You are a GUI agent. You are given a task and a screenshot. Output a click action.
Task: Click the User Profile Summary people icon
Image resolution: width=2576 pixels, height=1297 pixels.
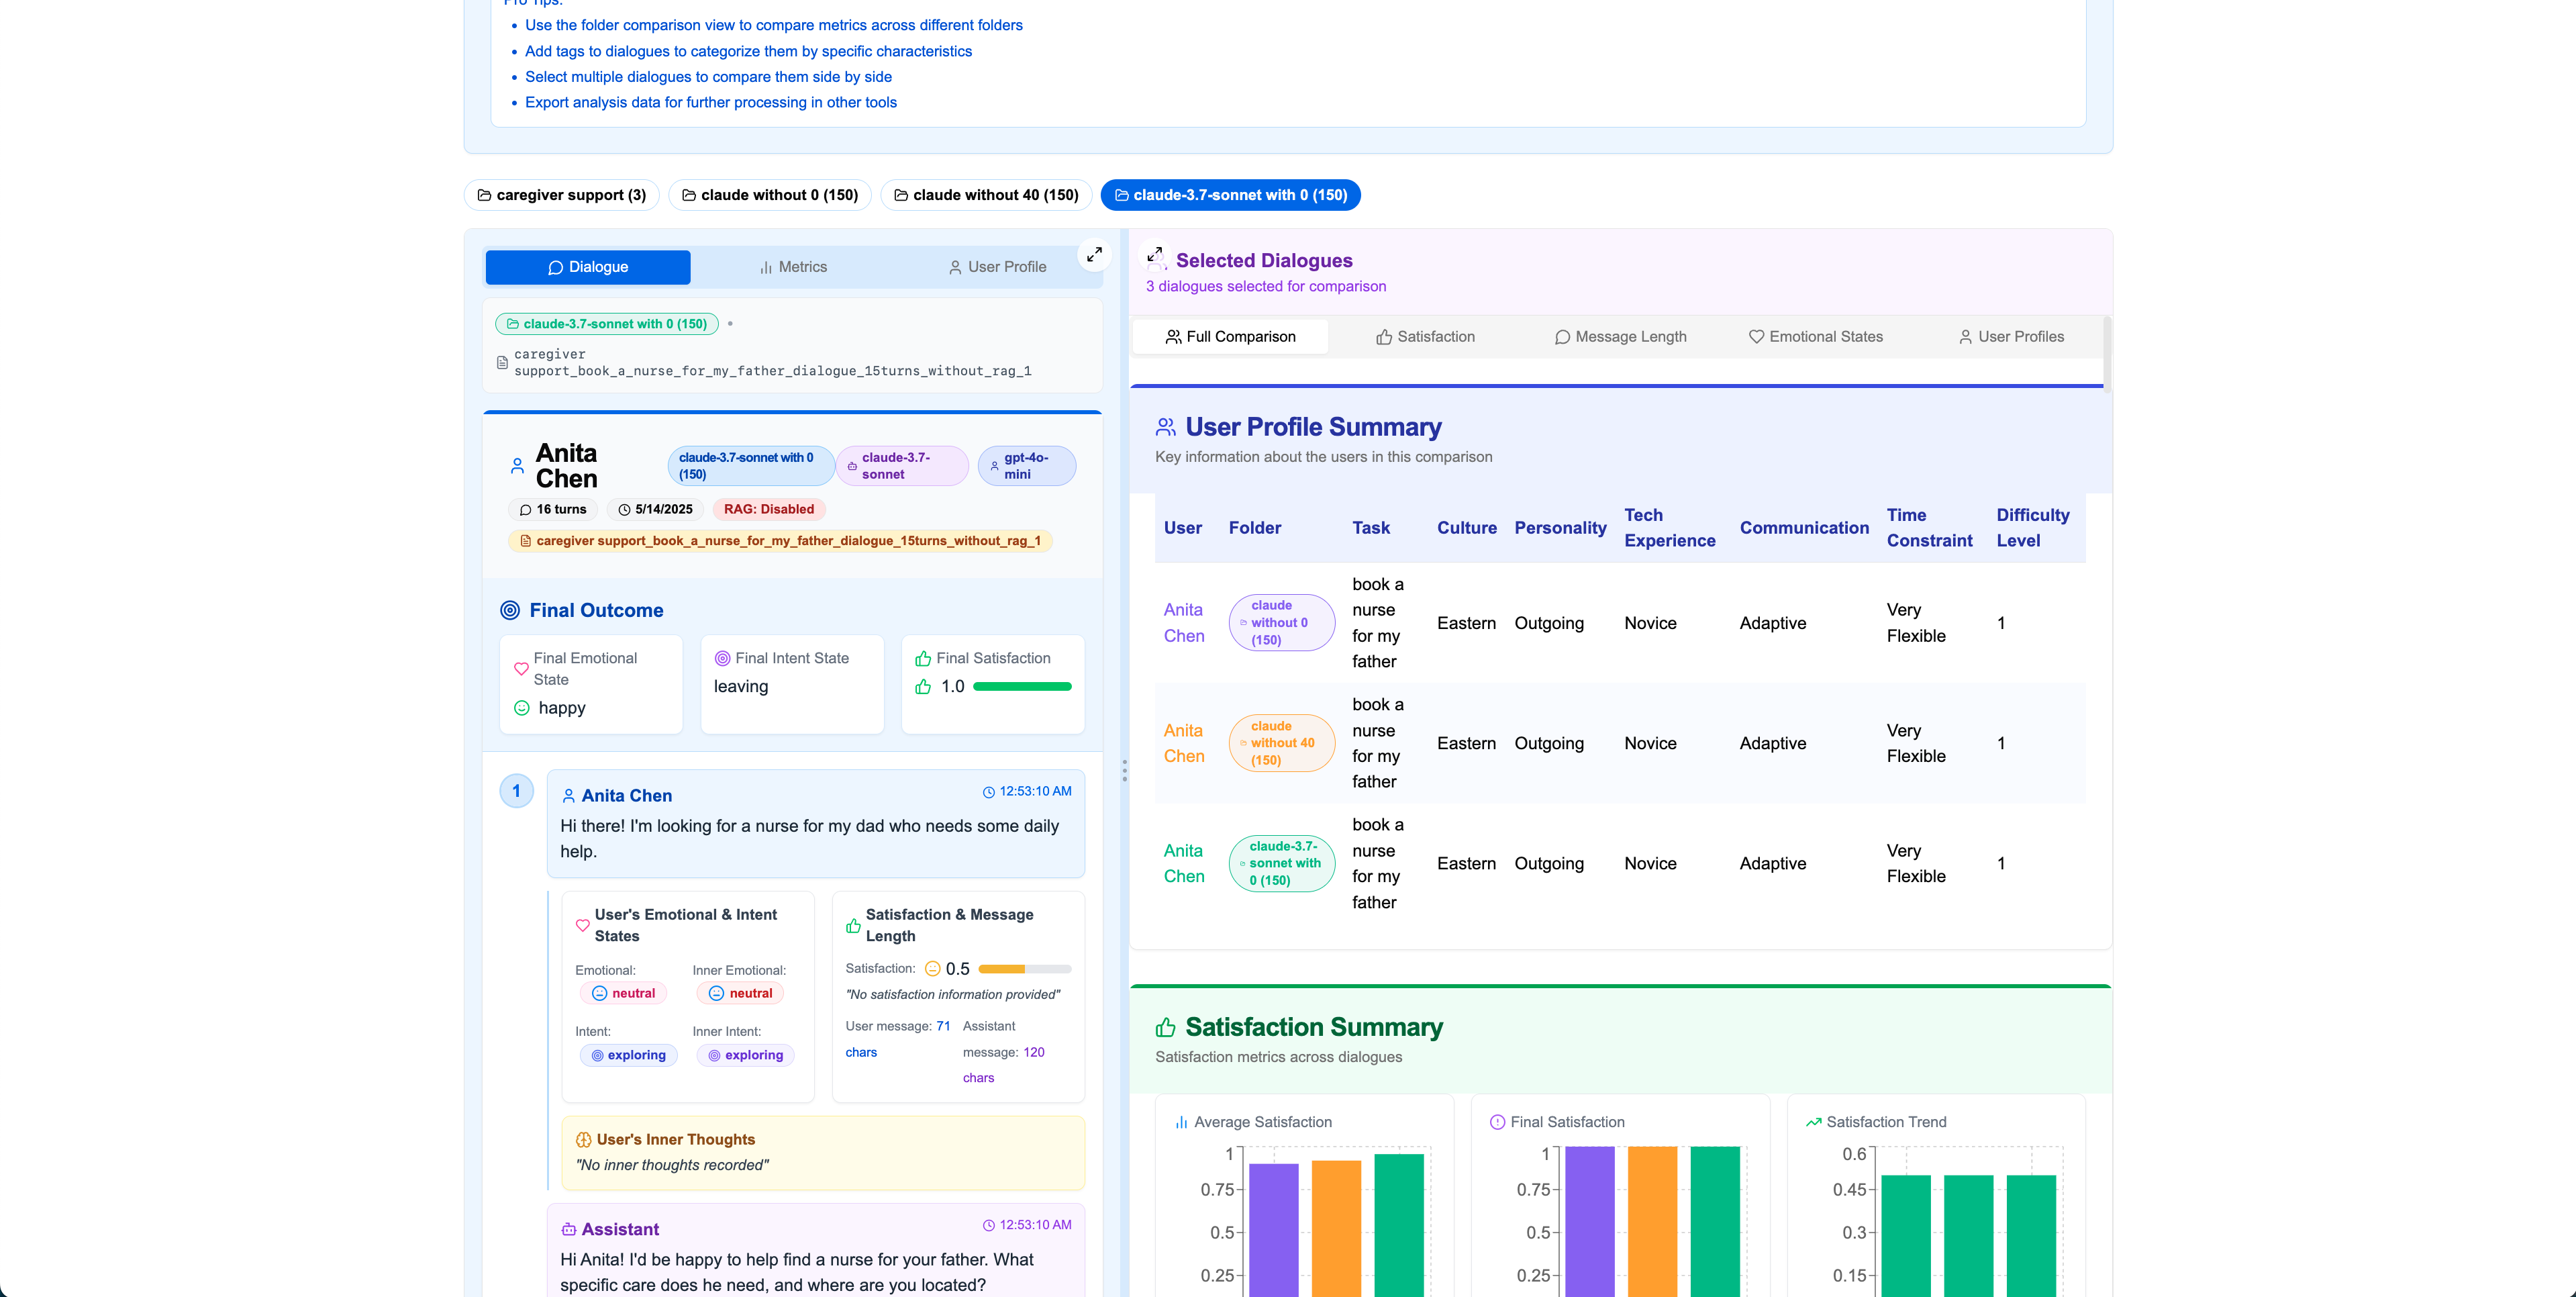coord(1165,427)
